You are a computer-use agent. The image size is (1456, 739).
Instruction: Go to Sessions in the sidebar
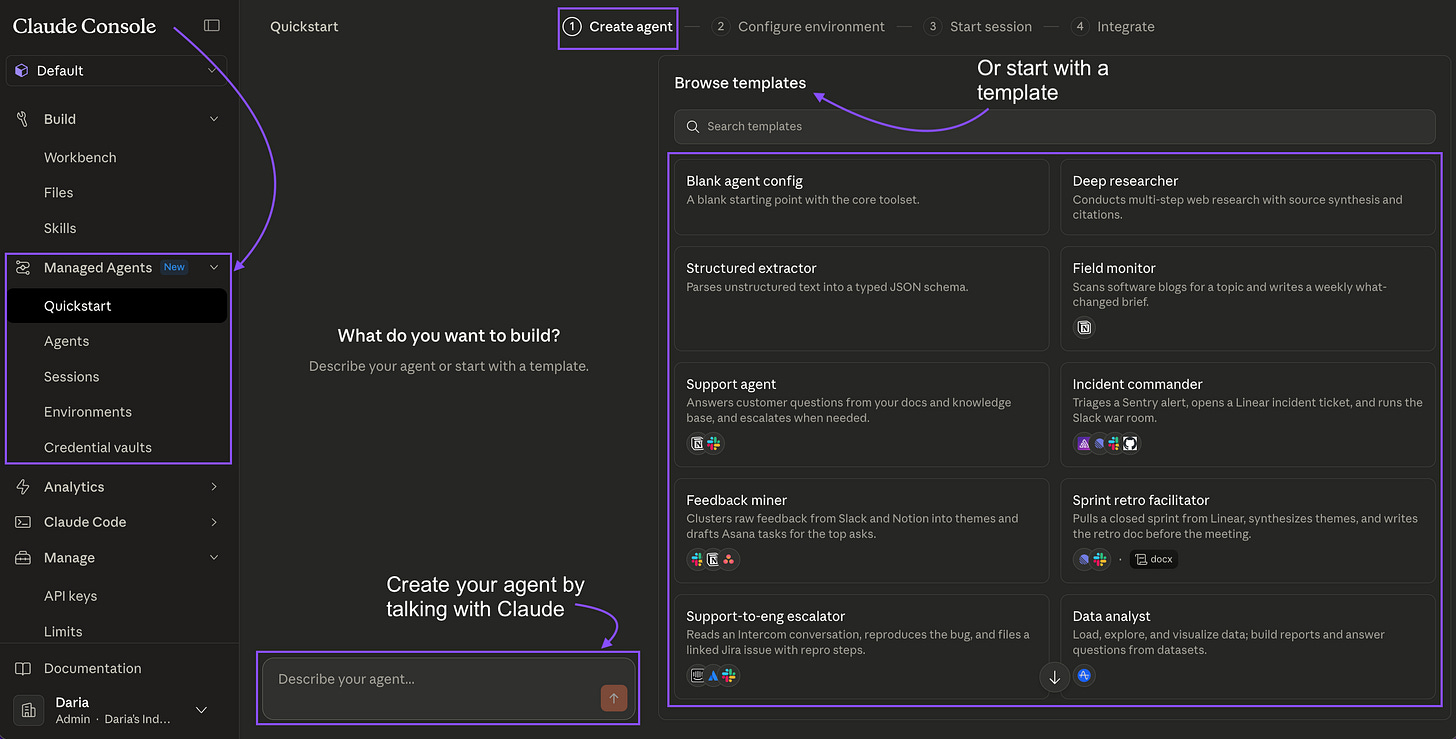coord(71,377)
